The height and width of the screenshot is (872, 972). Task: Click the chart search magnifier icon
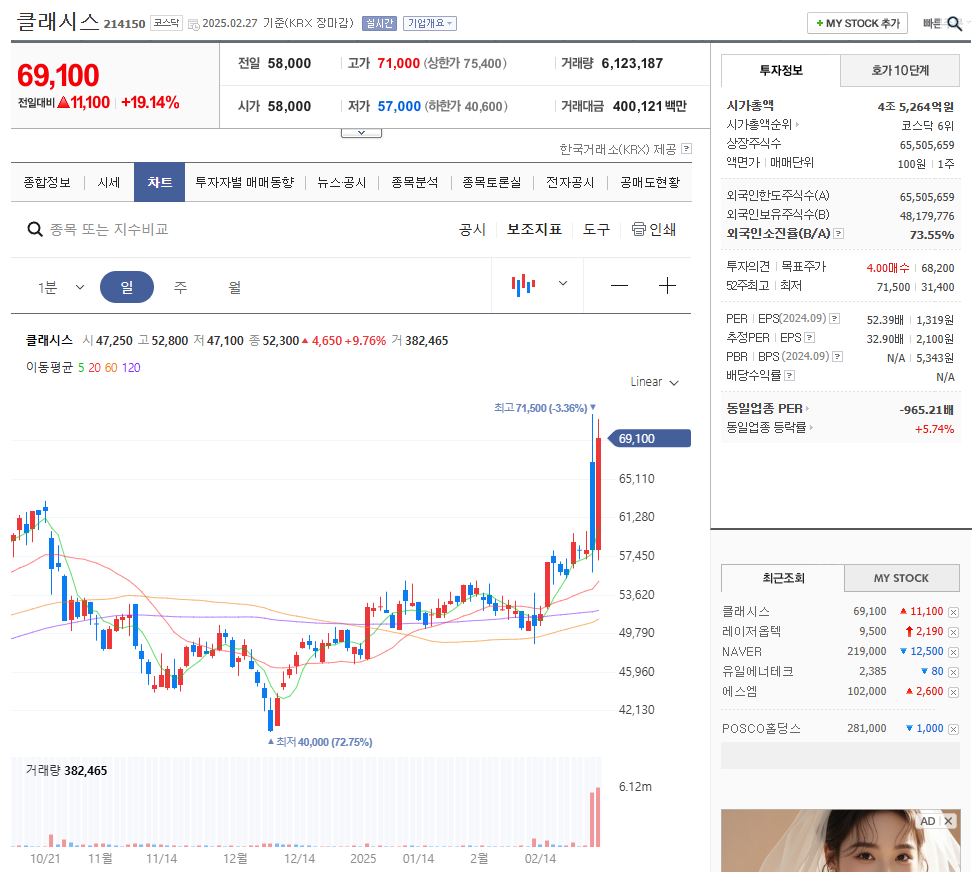coord(35,229)
